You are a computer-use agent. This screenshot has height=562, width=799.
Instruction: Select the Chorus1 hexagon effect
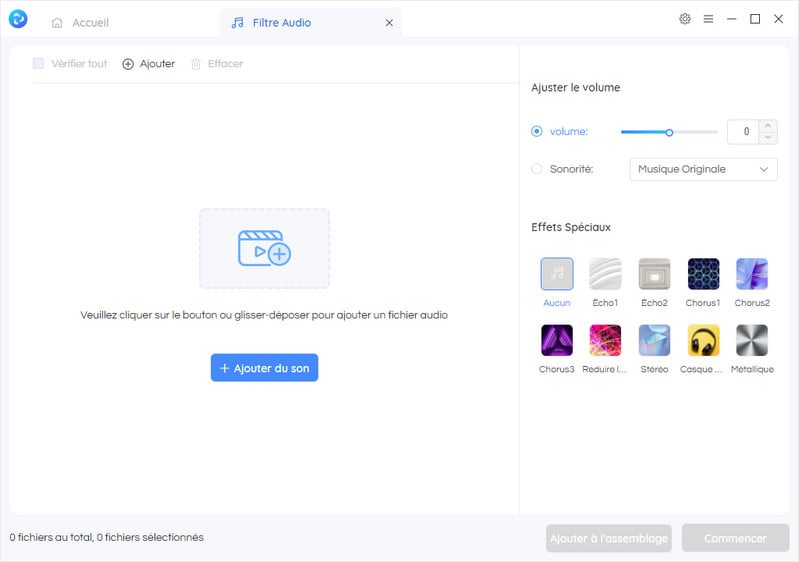(x=703, y=274)
